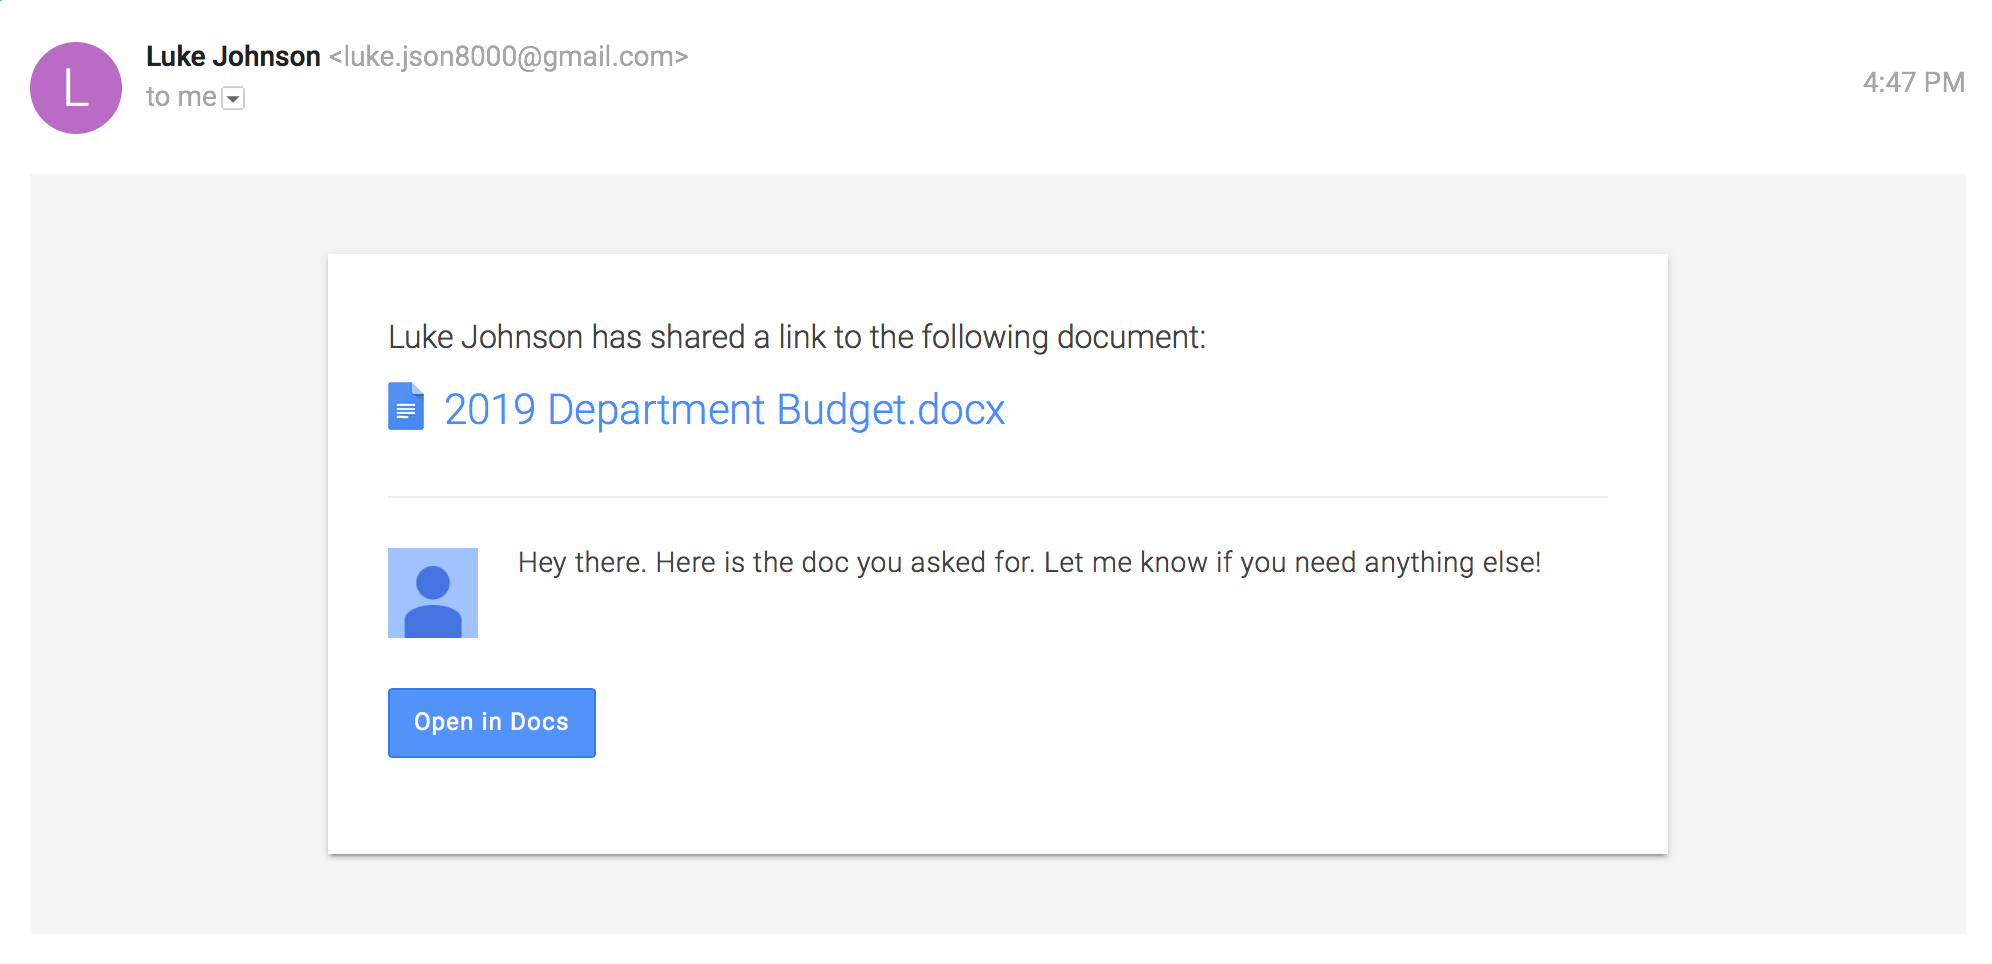1992x964 pixels.
Task: Open the 2019 Department Budget.docx link
Action: click(724, 409)
